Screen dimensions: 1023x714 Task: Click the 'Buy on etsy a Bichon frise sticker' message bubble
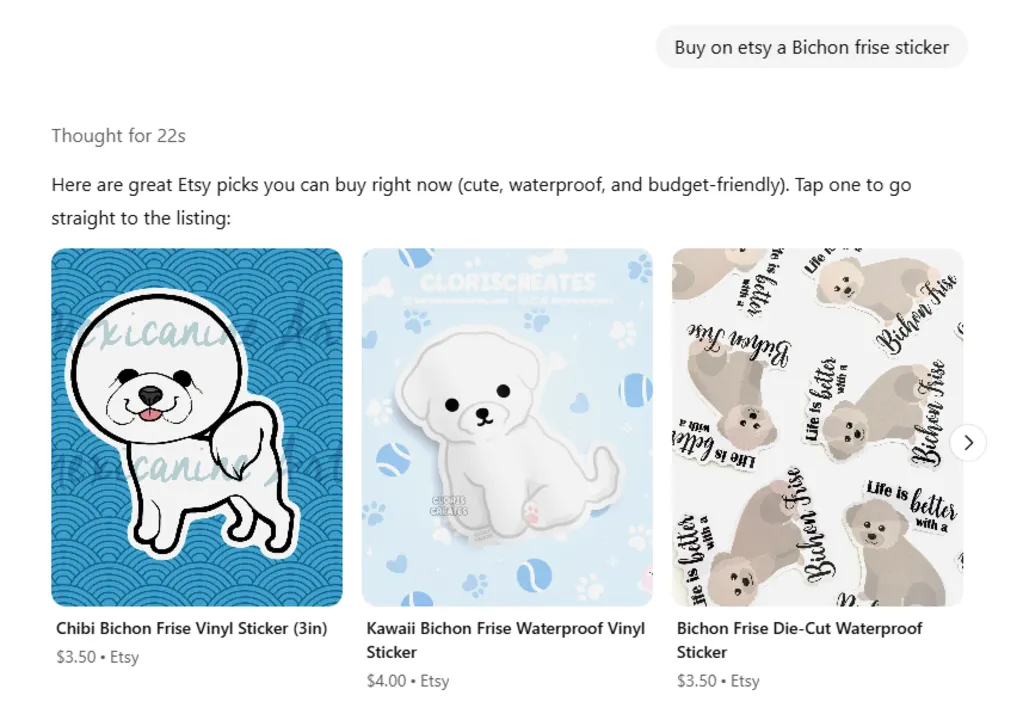(x=812, y=47)
